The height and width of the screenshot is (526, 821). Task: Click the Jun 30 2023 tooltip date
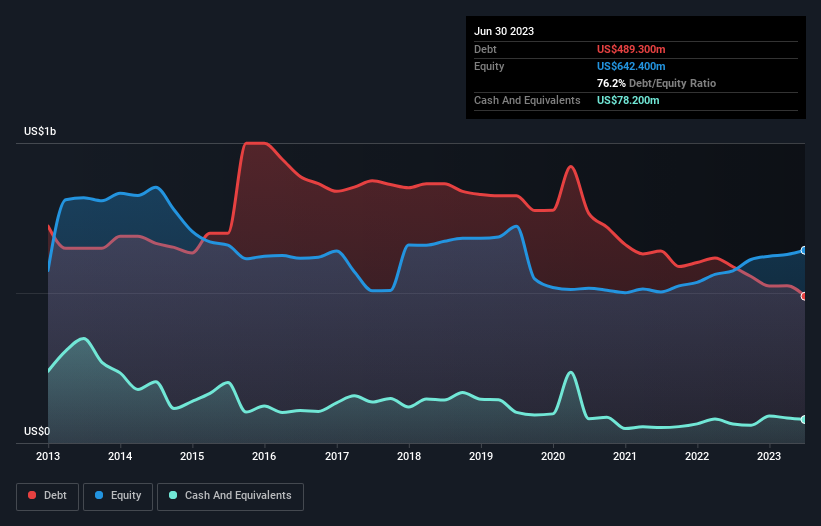click(x=504, y=31)
